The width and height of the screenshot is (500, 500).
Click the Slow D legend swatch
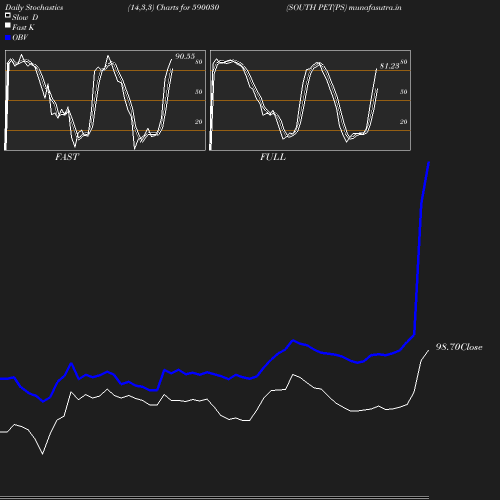click(x=8, y=15)
